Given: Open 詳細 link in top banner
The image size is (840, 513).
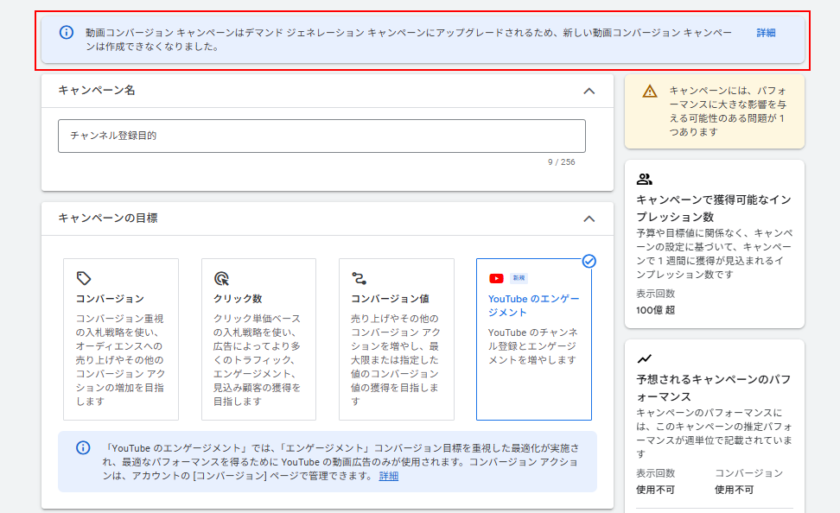Looking at the screenshot, I should (766, 33).
